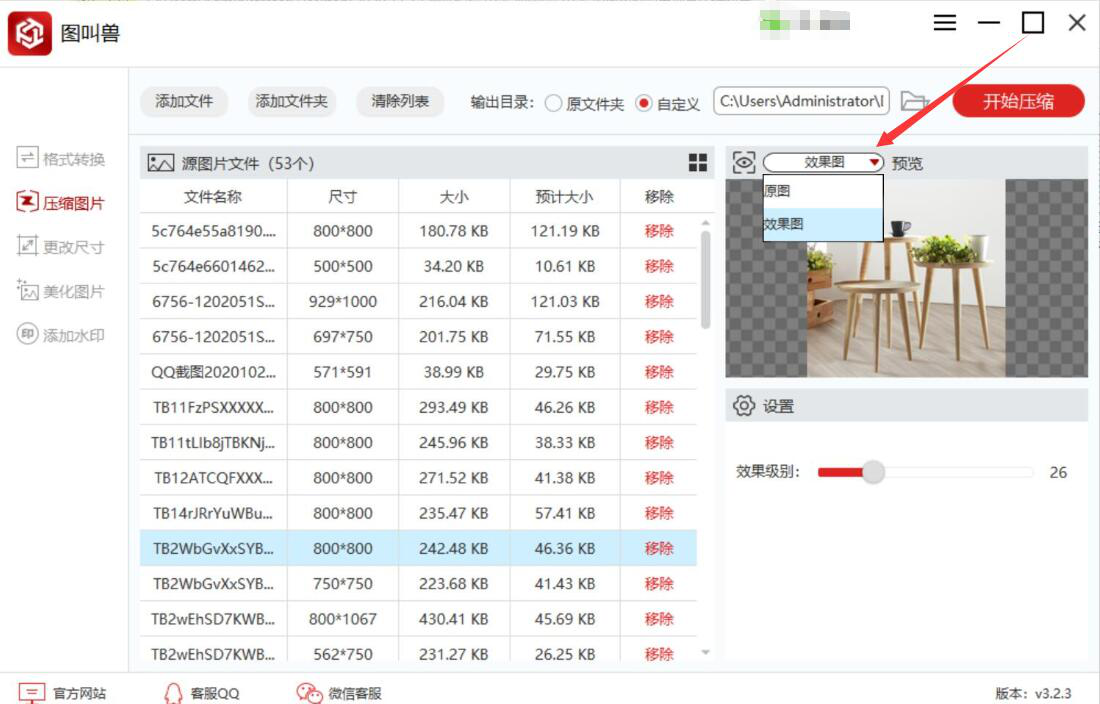Click the scrollbar up arrow in file list
The image size is (1100, 704).
click(705, 223)
